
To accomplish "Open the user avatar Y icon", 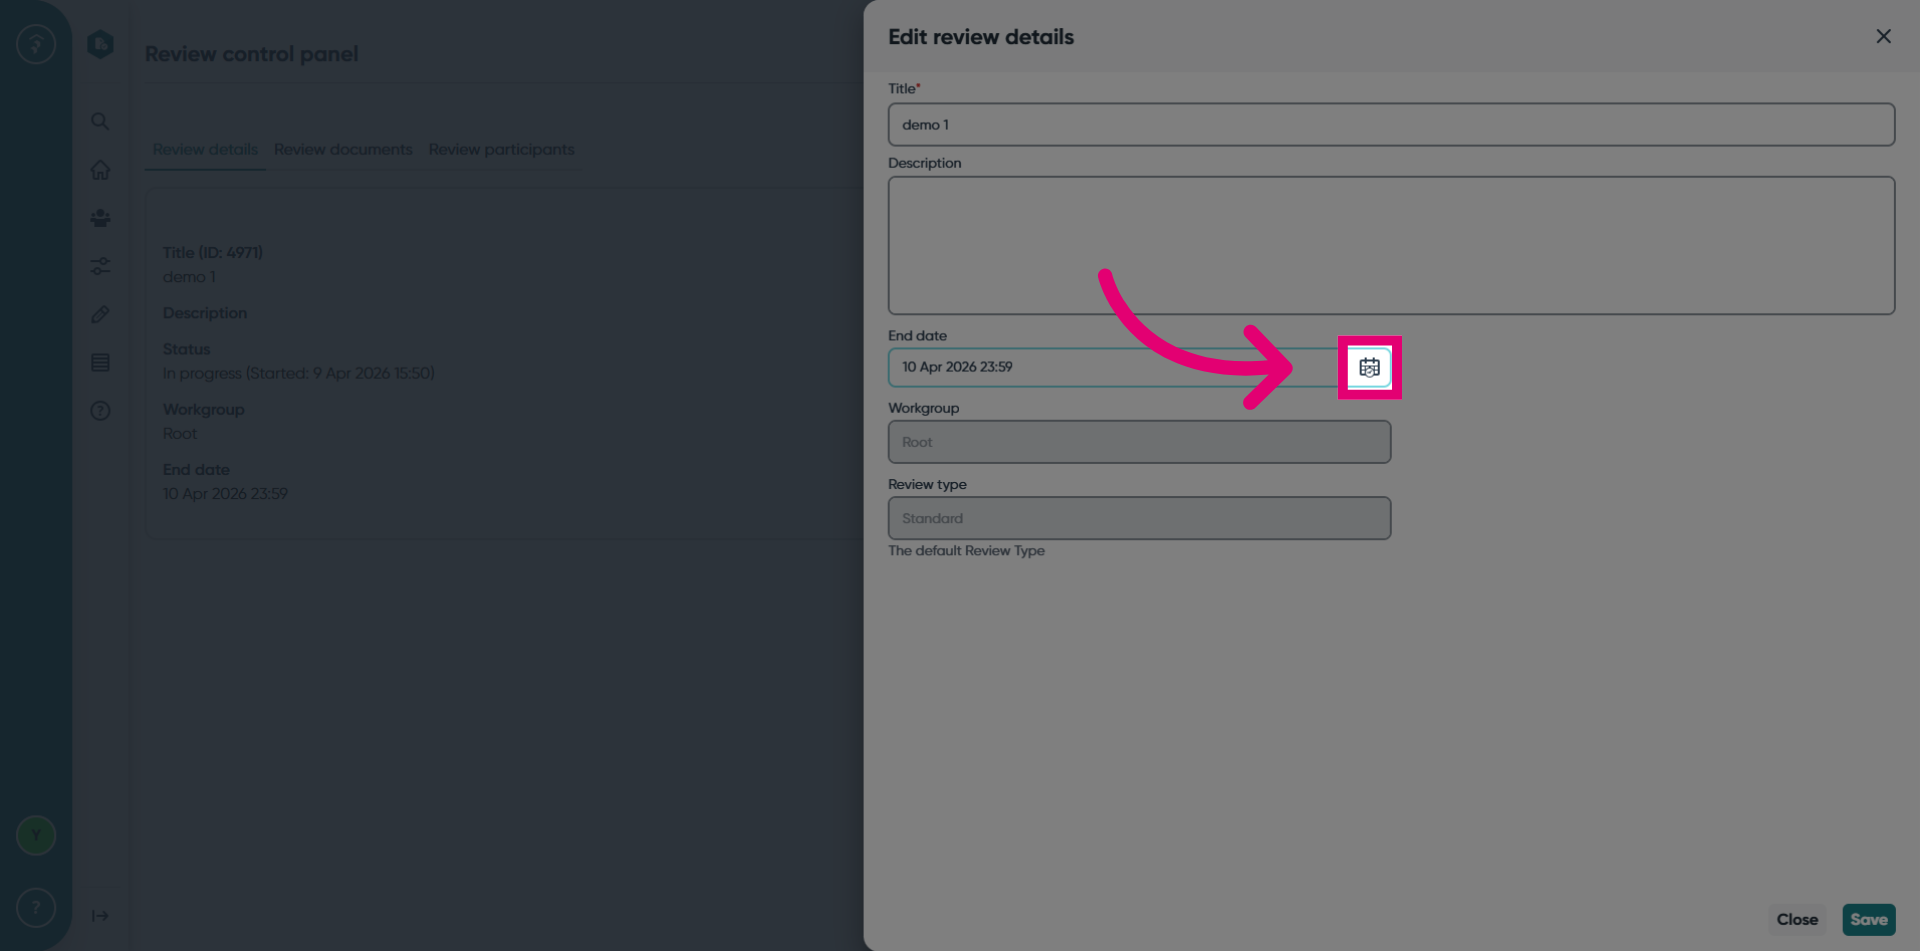I will tap(36, 835).
